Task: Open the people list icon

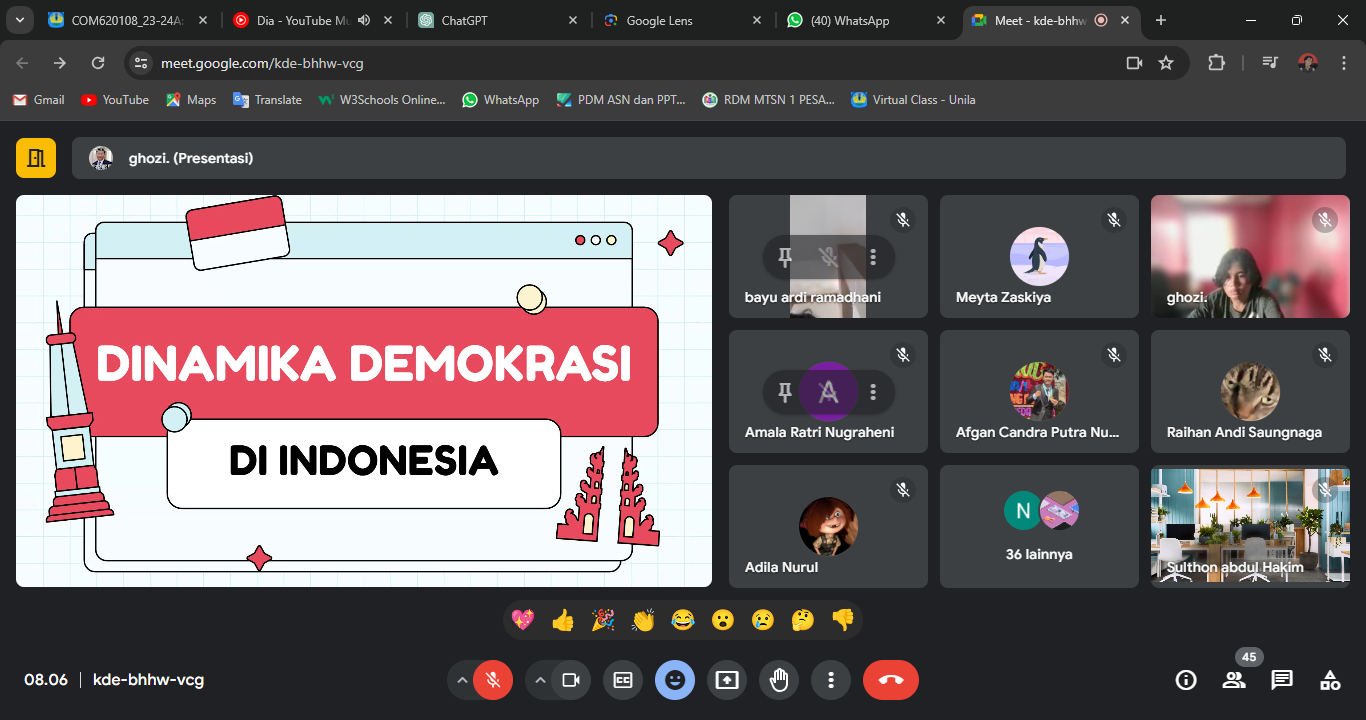Action: click(1234, 680)
